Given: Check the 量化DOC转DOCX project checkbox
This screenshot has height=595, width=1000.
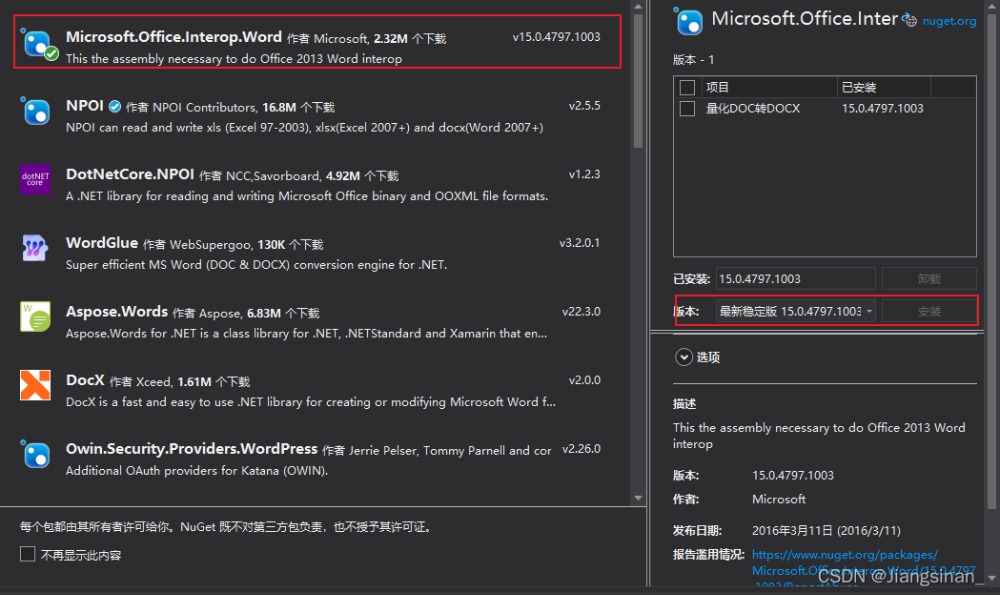Looking at the screenshot, I should click(x=687, y=109).
